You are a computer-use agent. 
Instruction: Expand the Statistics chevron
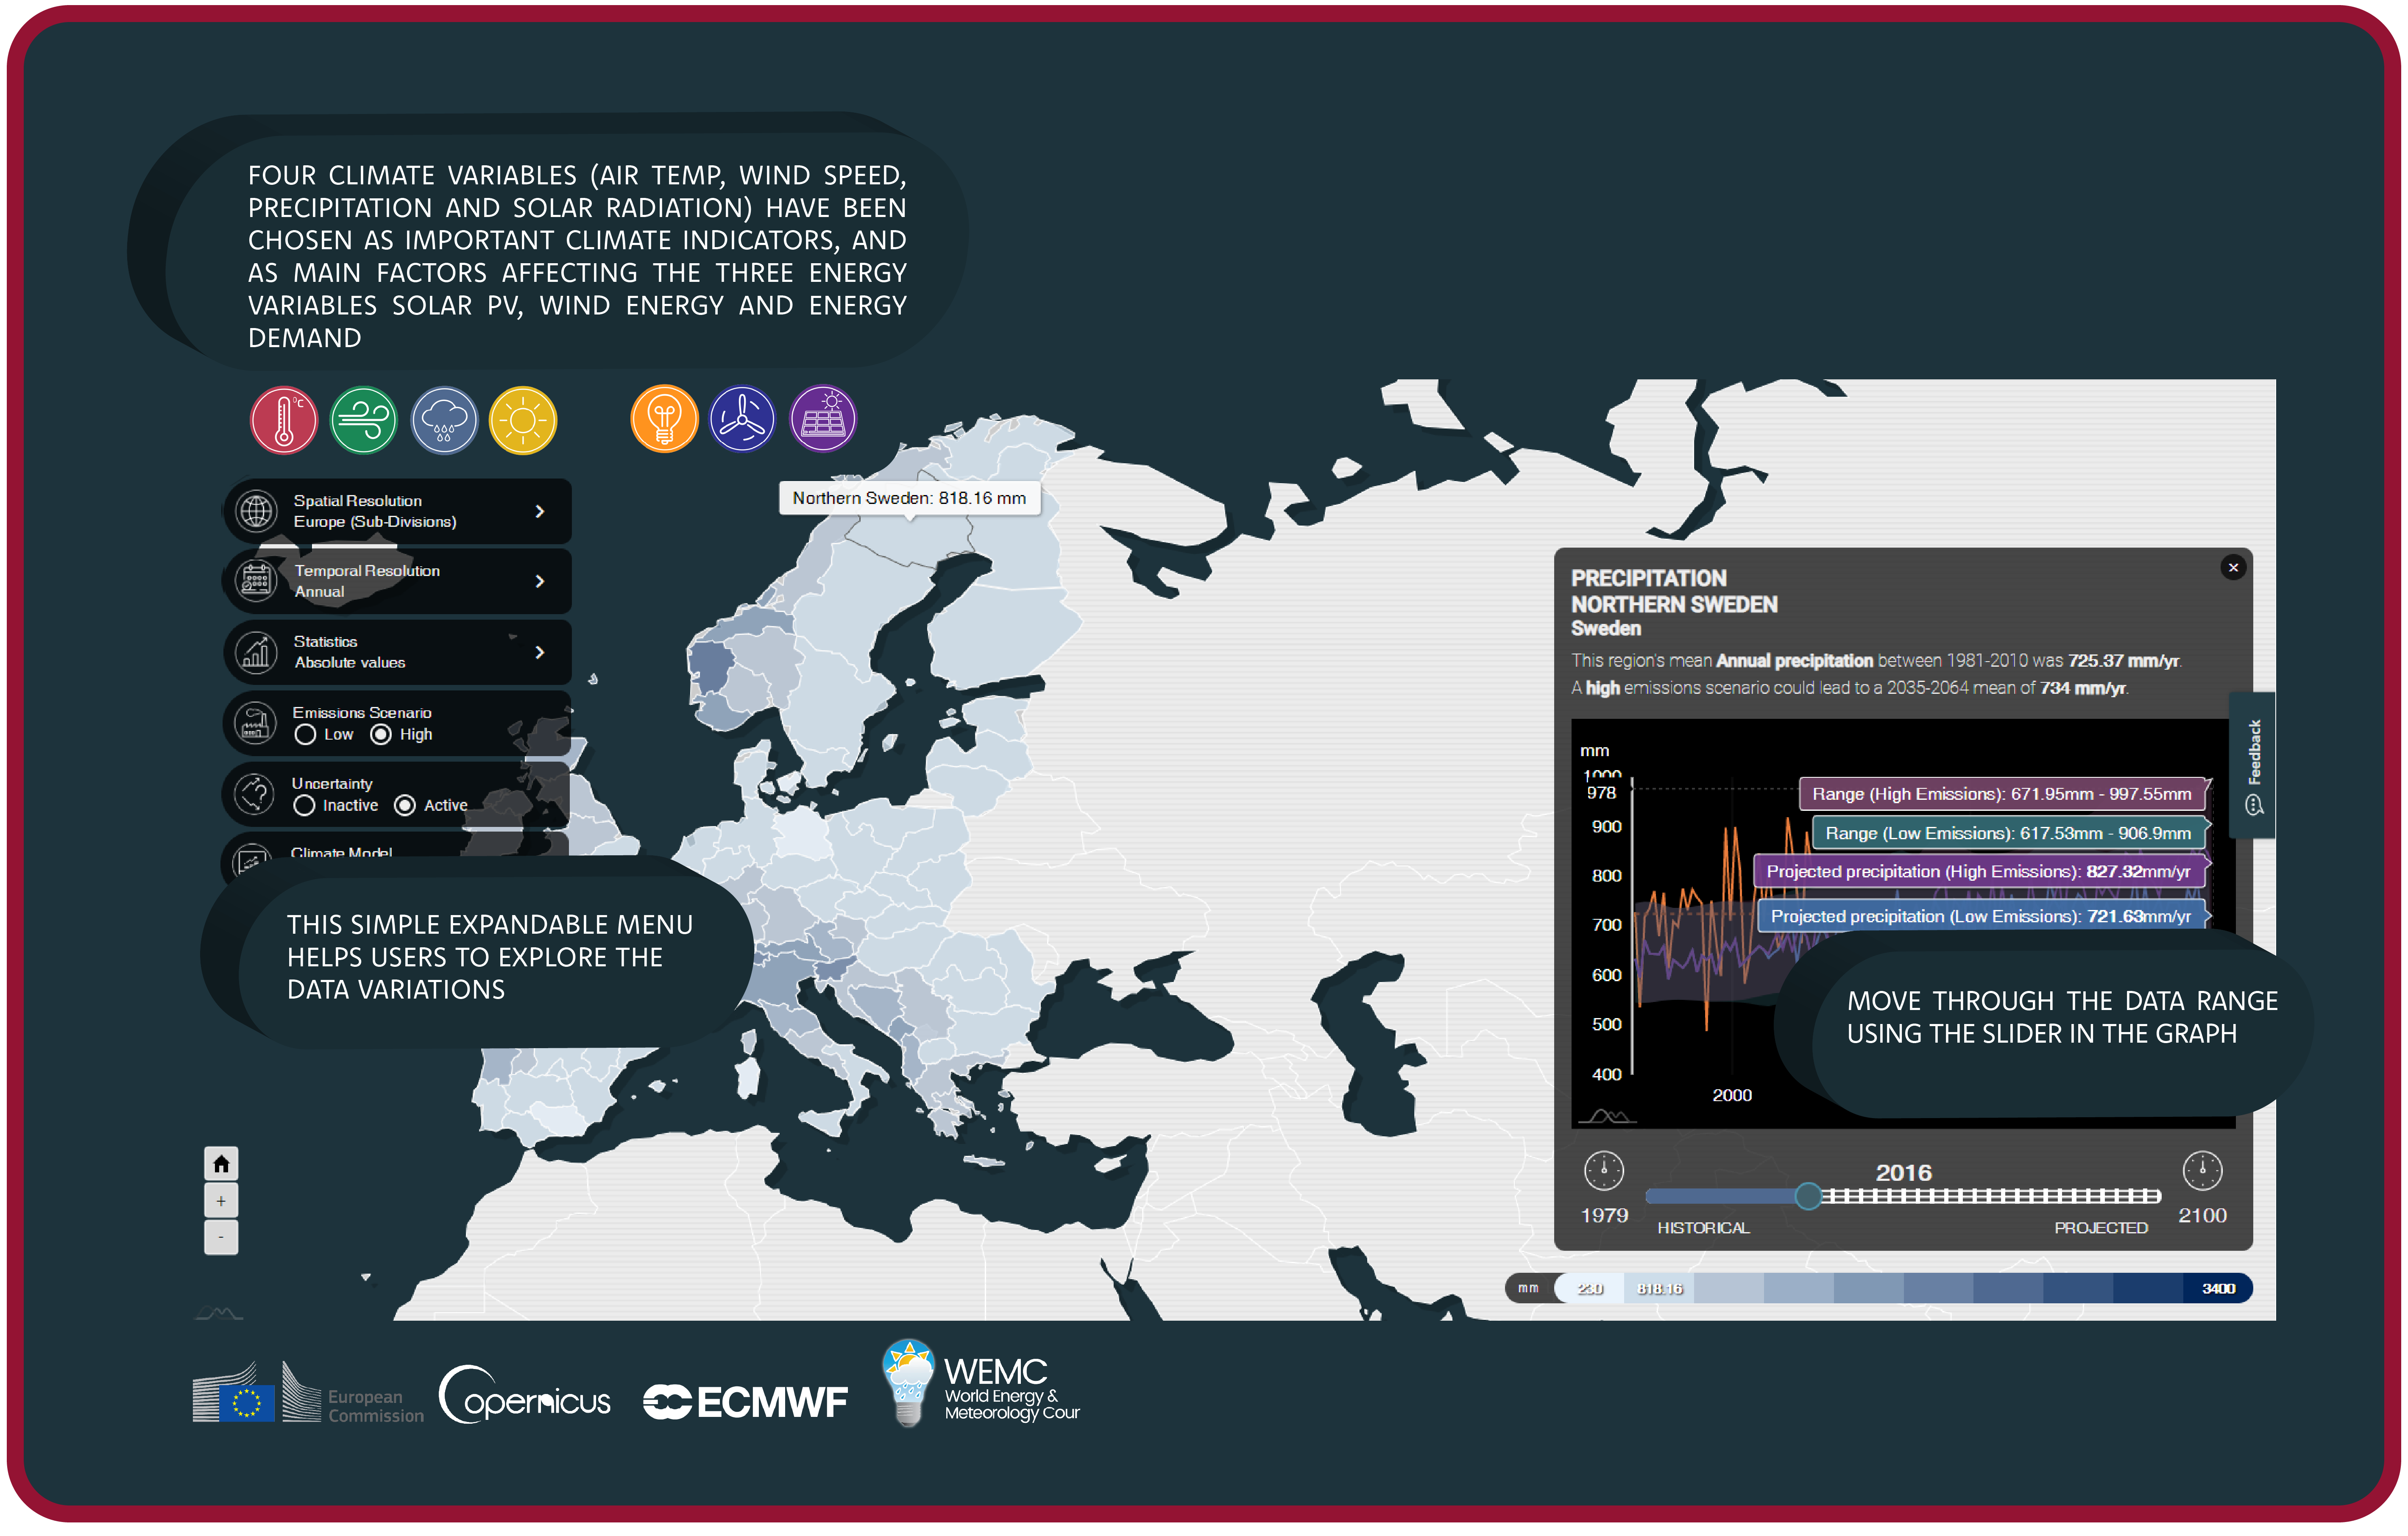pos(540,652)
